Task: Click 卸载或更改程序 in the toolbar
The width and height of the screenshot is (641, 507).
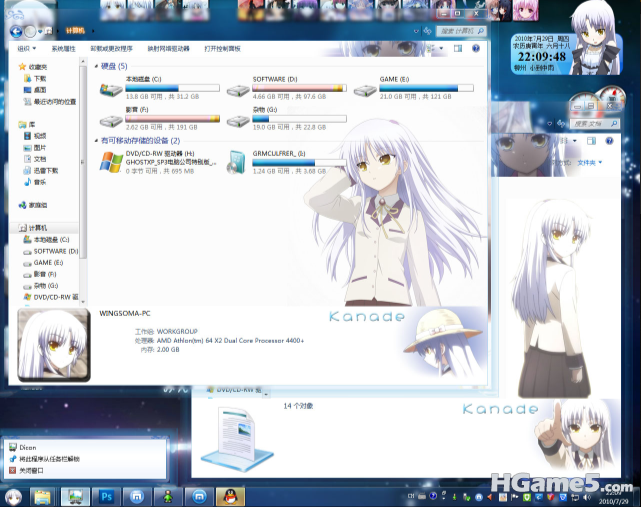Action: point(111,48)
